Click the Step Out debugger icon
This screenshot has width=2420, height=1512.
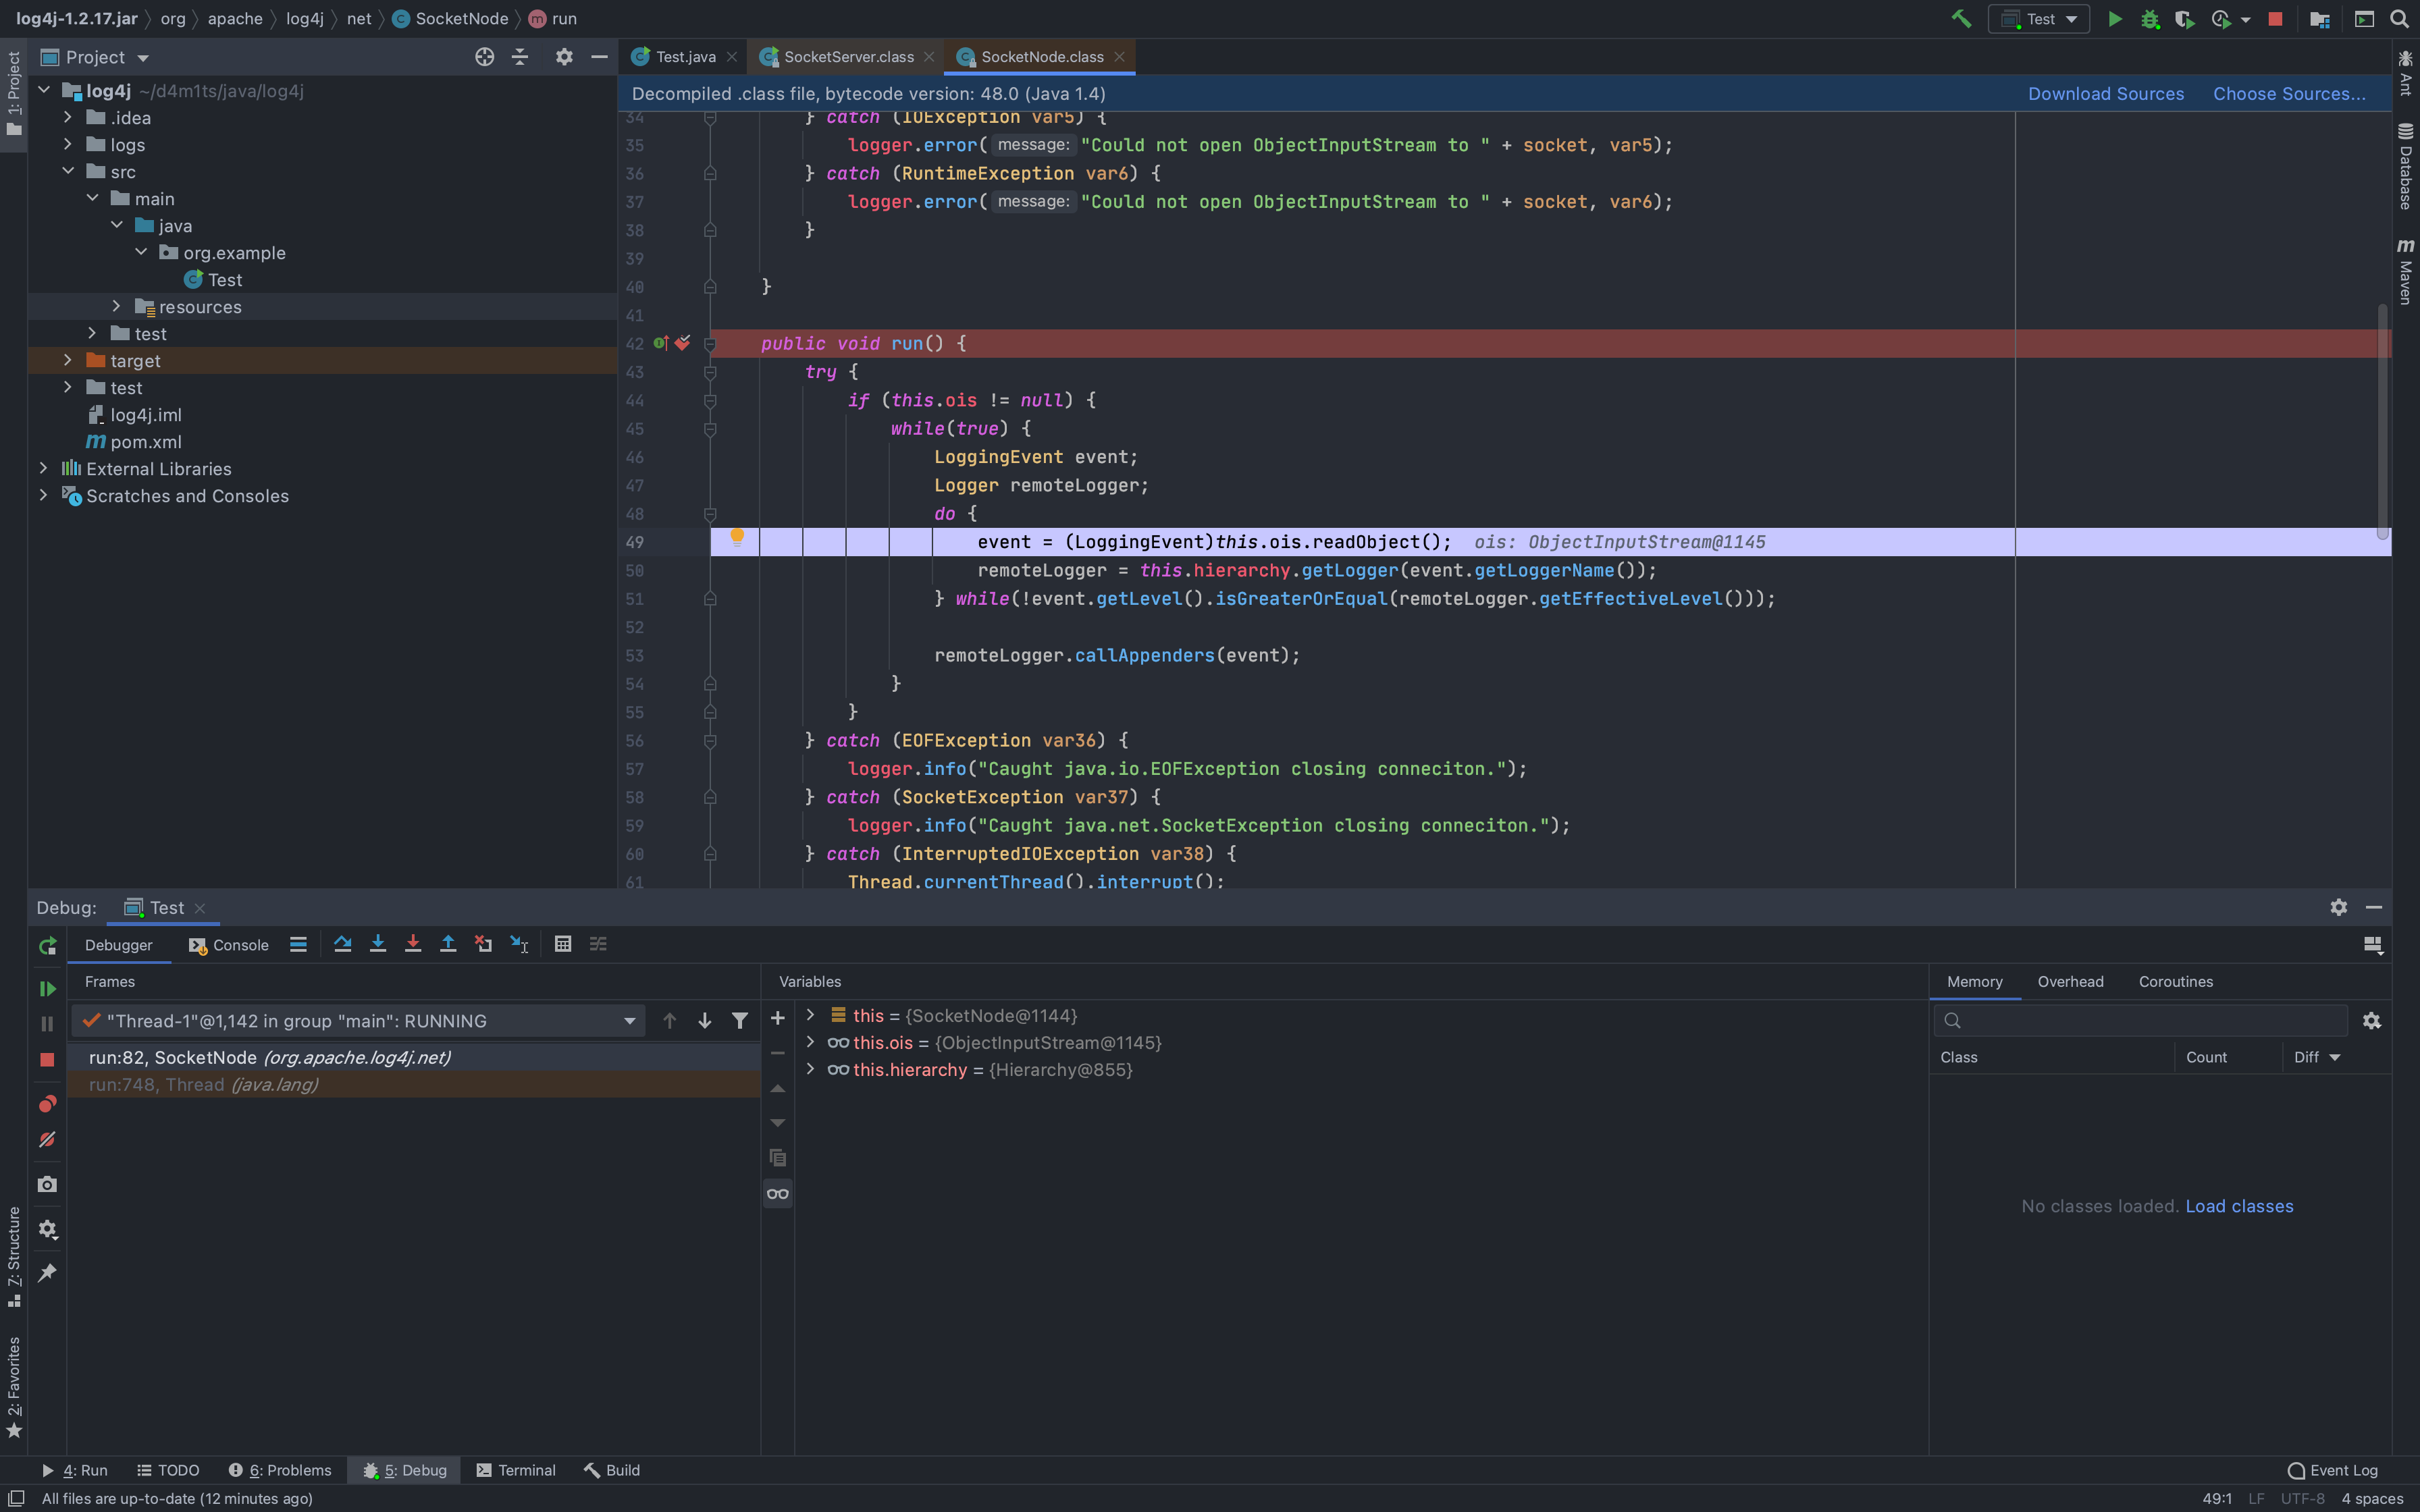[448, 944]
